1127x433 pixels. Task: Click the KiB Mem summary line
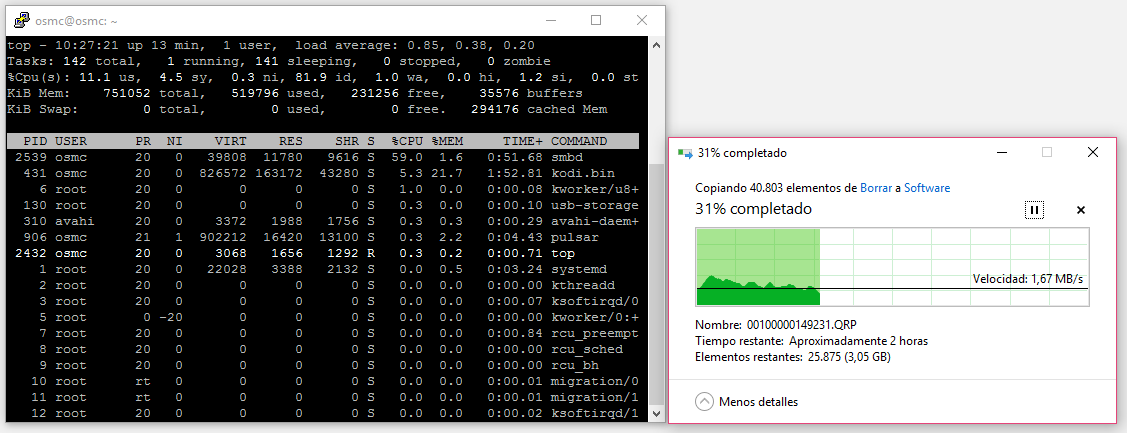click(x=295, y=93)
